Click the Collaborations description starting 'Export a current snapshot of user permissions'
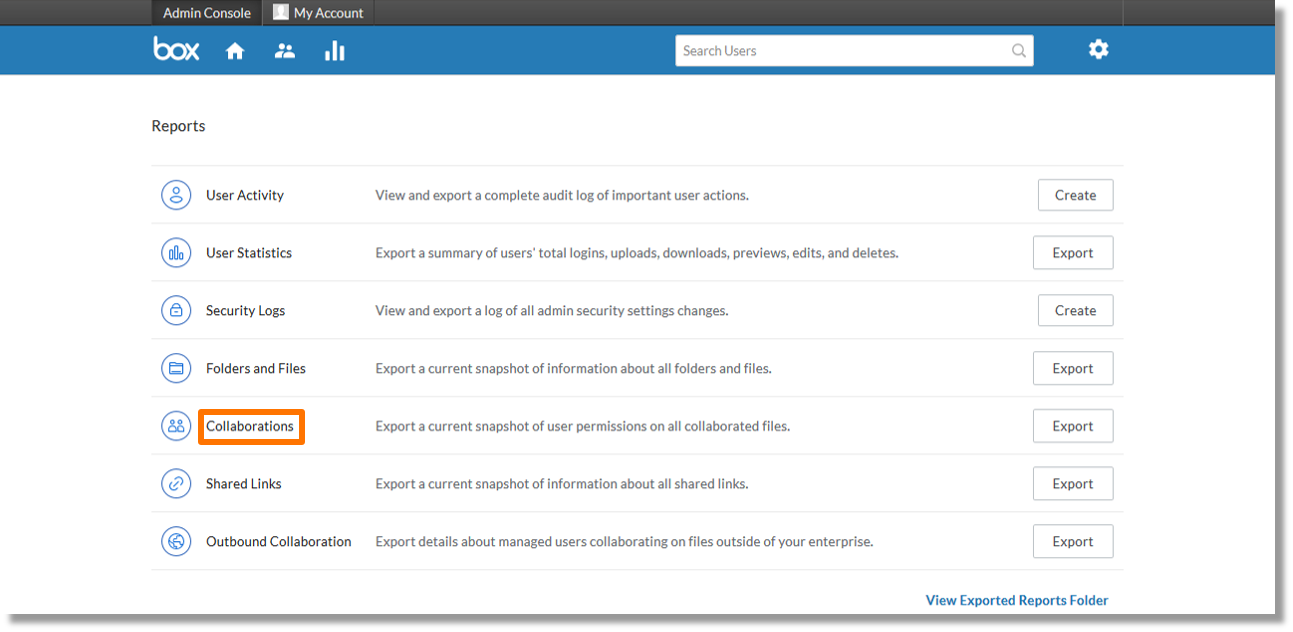1293x632 pixels. (x=583, y=426)
